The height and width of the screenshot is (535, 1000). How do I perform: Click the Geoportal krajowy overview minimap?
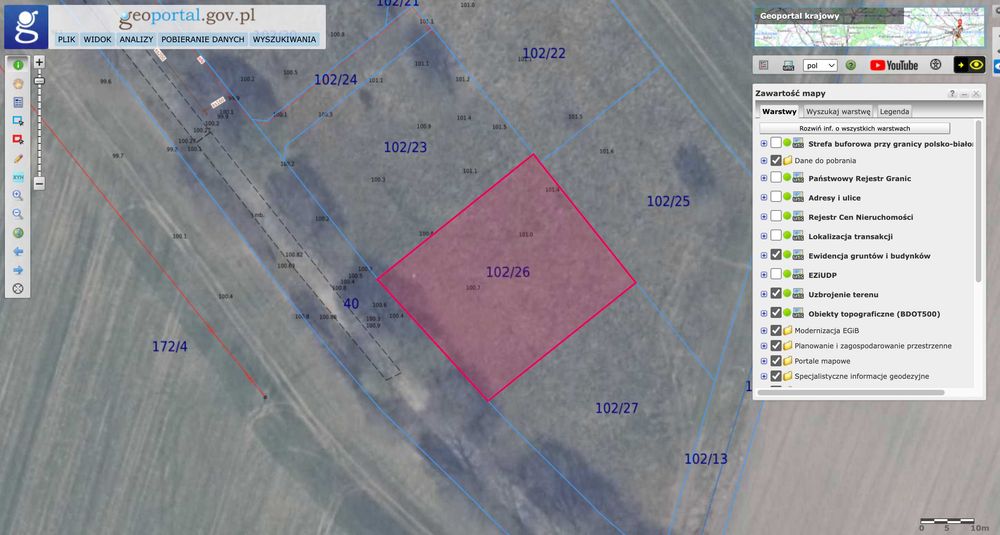(869, 27)
